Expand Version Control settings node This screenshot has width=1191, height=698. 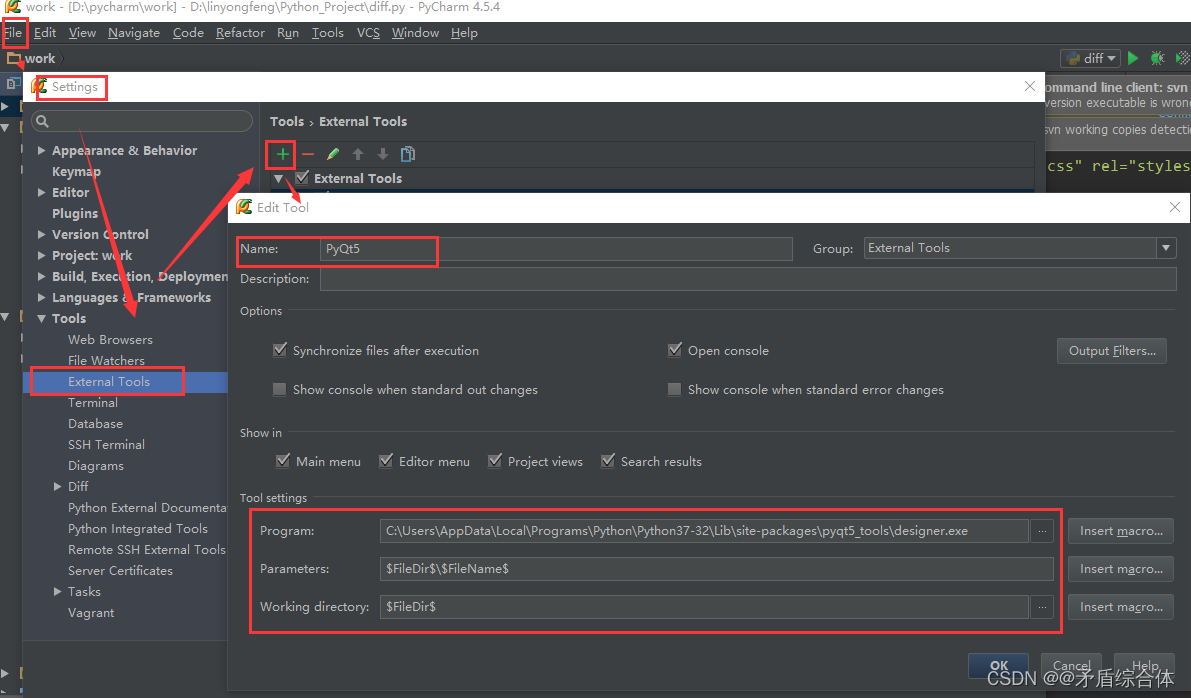tap(41, 235)
